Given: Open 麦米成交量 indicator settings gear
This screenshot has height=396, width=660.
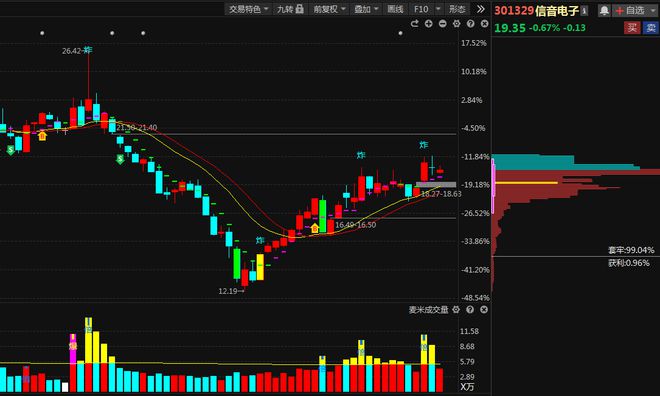Looking at the screenshot, I should tap(456, 310).
